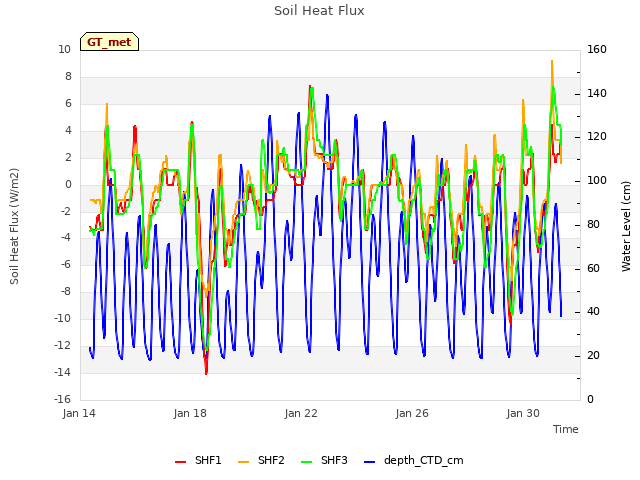
Task: Click the Jan 30 x-axis tick label
Action: 523,413
